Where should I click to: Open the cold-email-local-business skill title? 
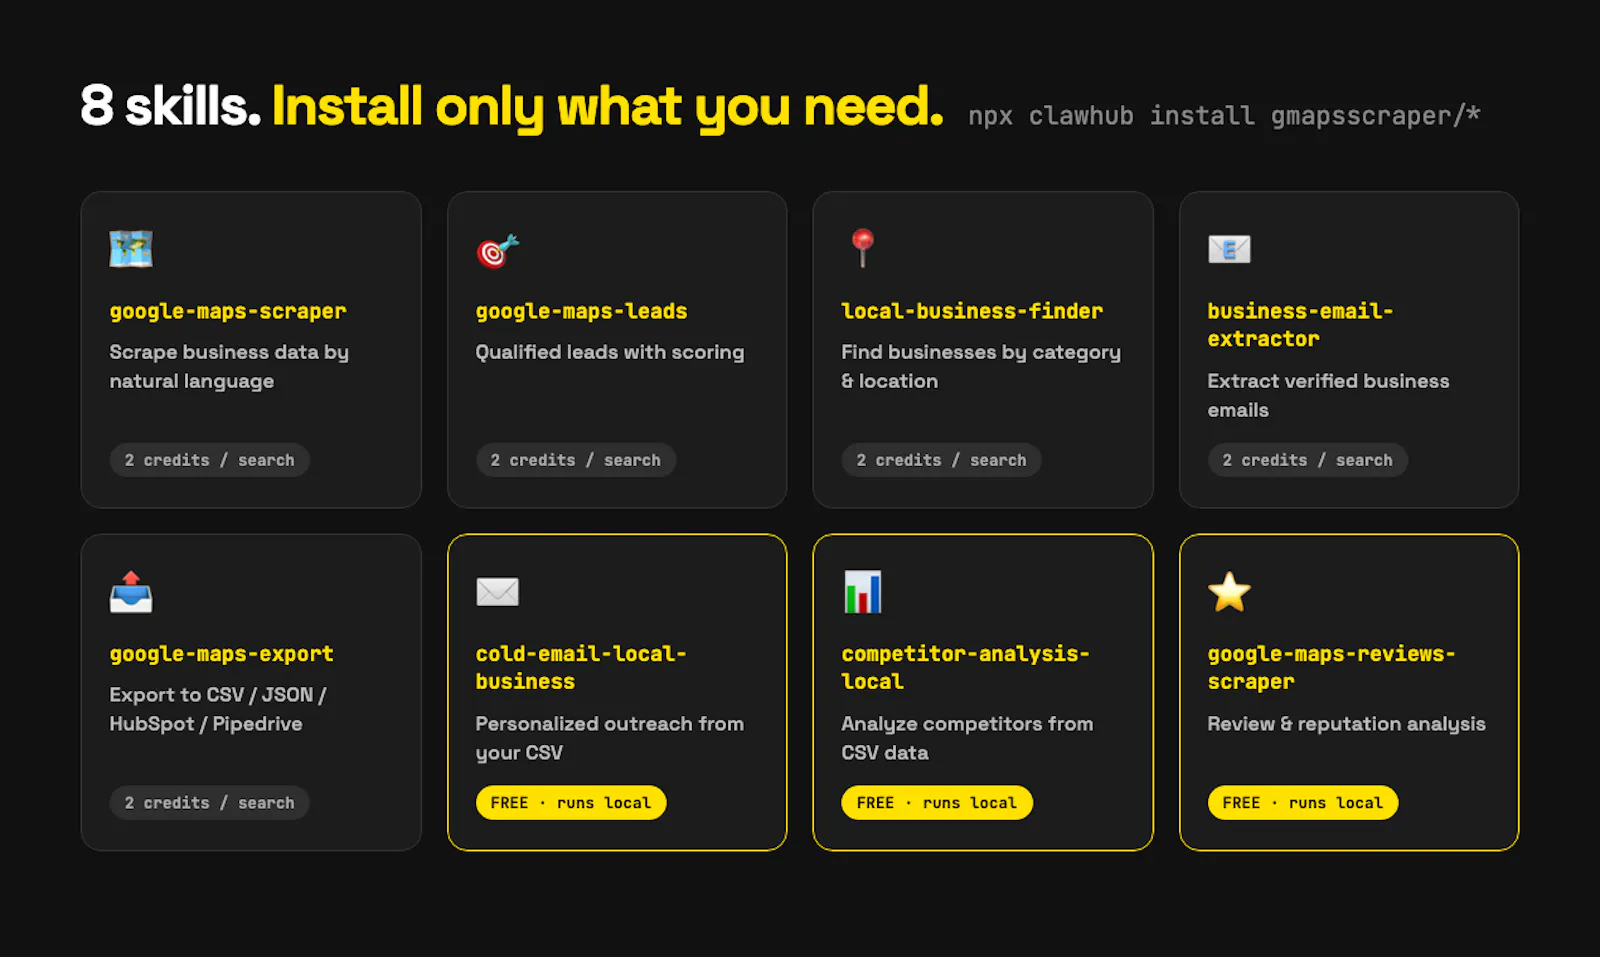pyautogui.click(x=581, y=667)
